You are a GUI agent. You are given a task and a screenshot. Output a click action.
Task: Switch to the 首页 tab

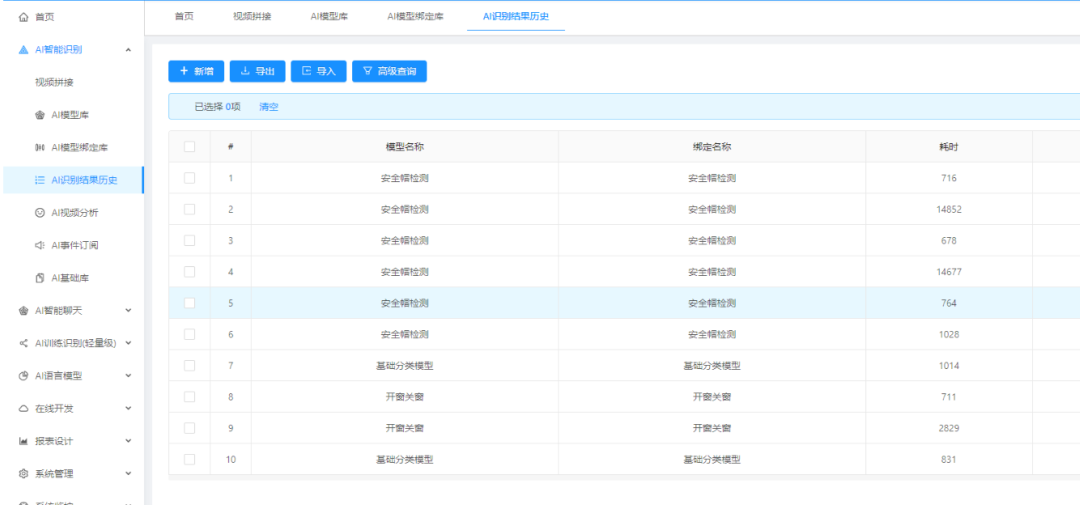(184, 17)
